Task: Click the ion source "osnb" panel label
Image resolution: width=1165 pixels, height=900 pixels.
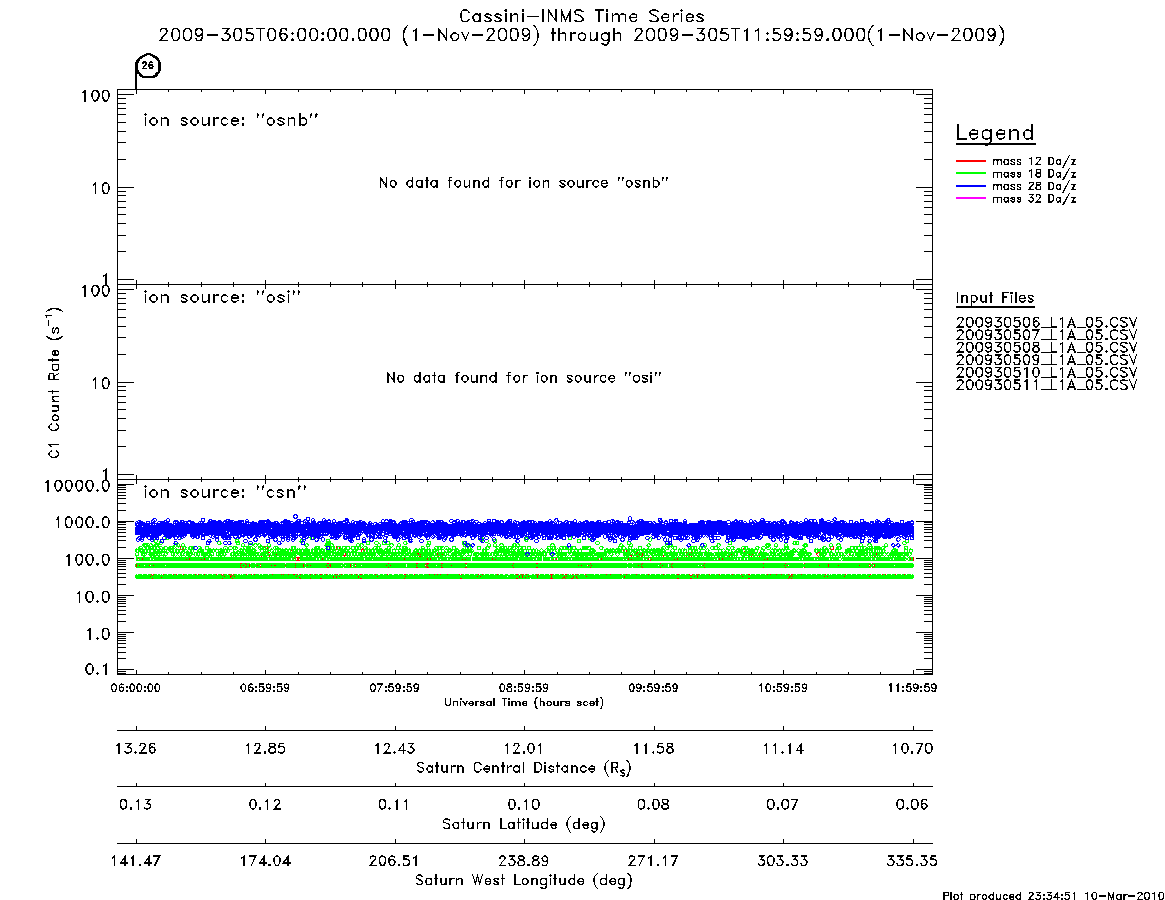Action: [x=231, y=120]
